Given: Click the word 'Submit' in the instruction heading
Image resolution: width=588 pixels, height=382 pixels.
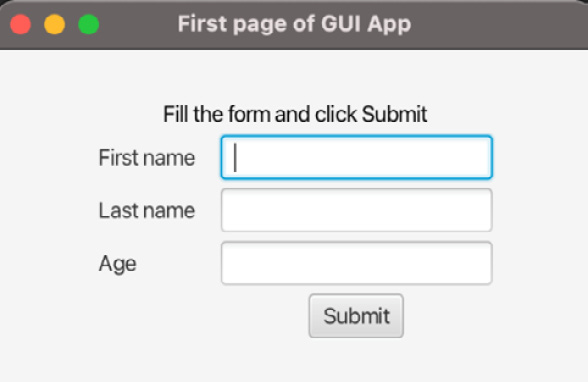Looking at the screenshot, I should click(x=394, y=114).
